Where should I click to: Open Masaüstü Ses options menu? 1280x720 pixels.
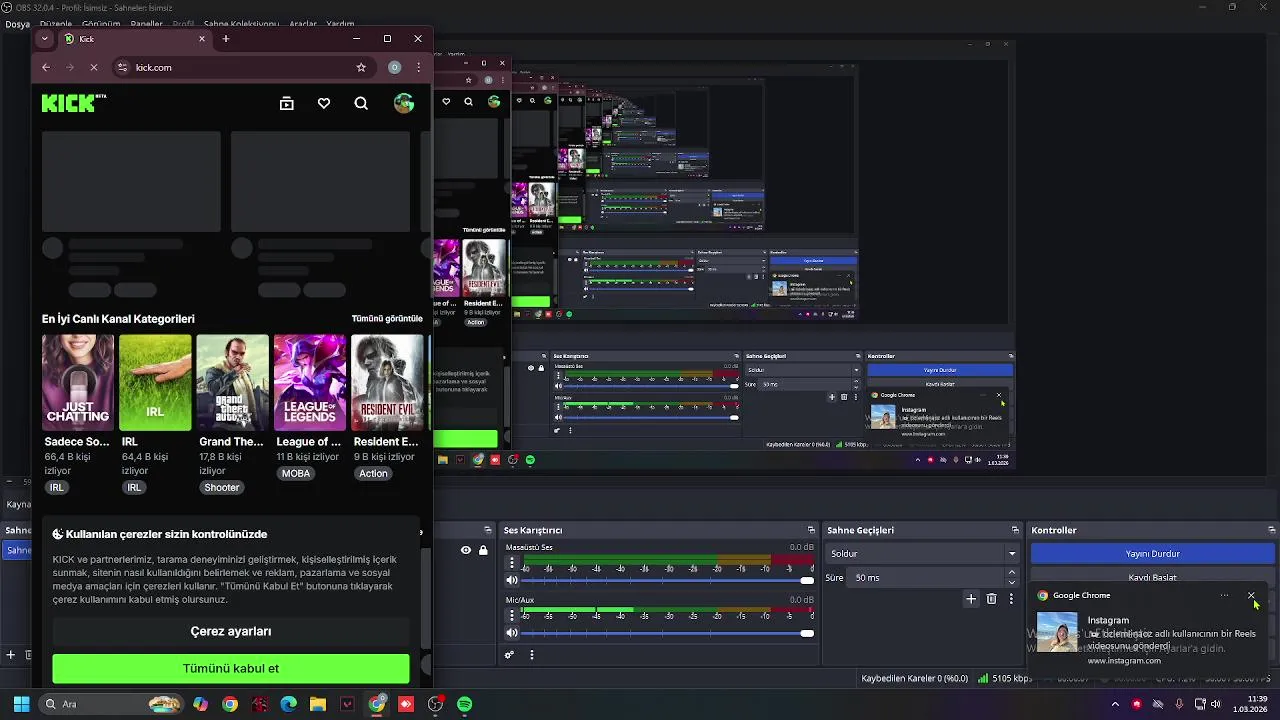[x=512, y=563]
